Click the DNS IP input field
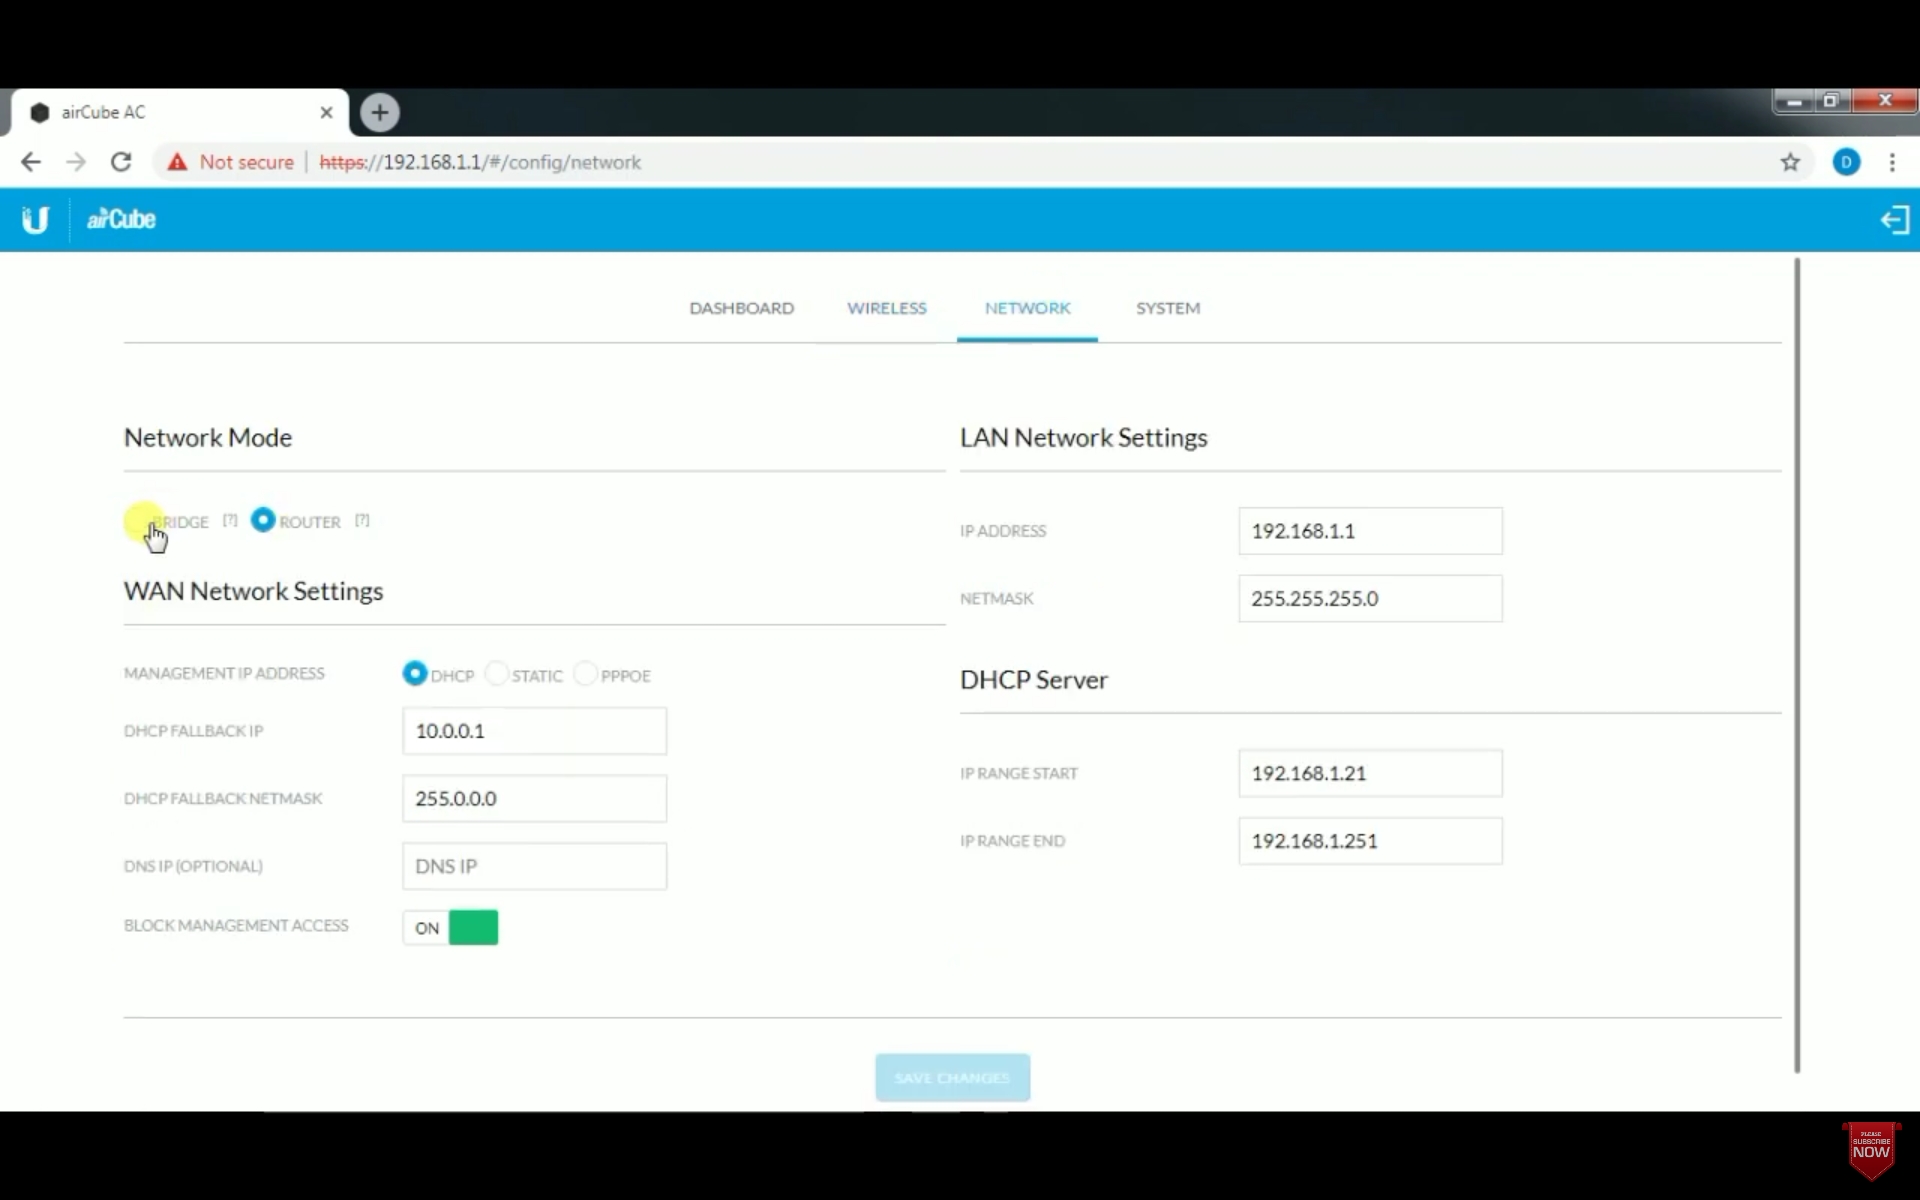1920x1200 pixels. point(534,866)
